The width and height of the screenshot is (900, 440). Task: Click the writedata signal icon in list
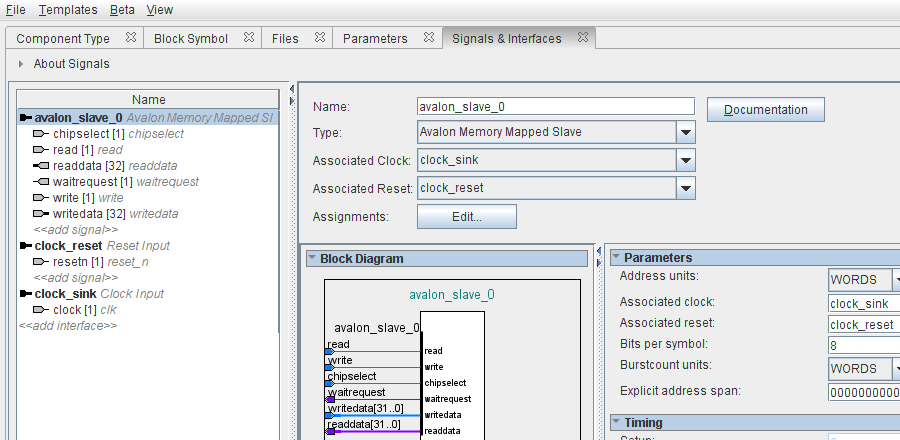click(x=41, y=214)
